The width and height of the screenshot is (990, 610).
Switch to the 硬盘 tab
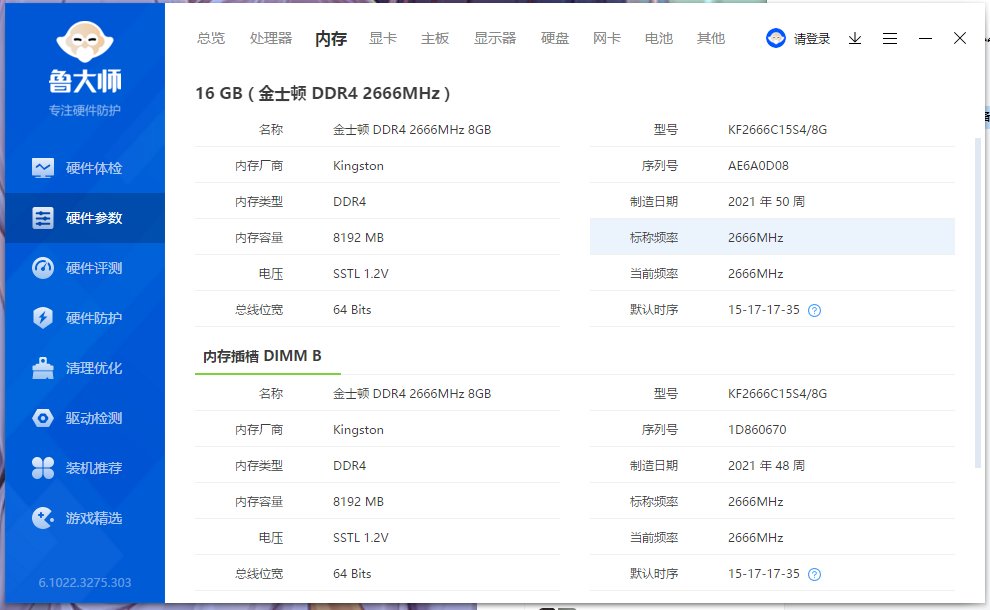click(555, 39)
